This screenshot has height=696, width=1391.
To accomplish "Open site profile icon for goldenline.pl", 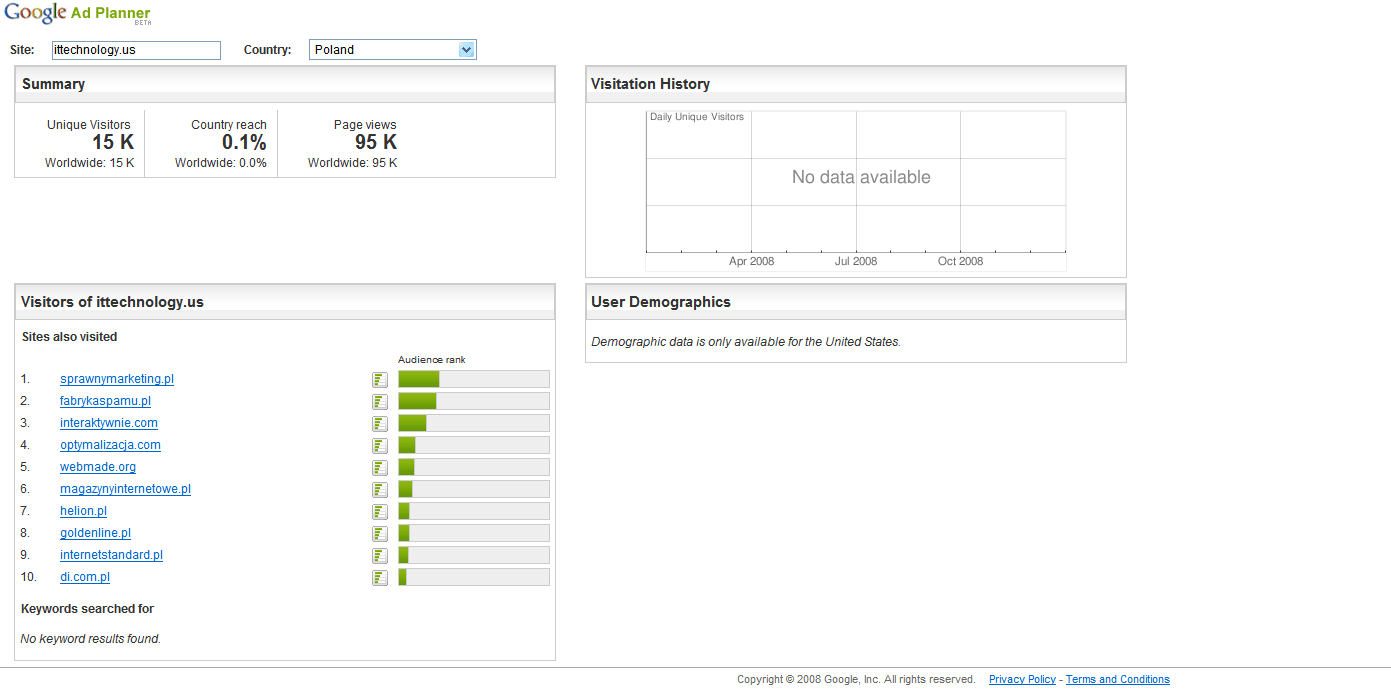I will (380, 533).
